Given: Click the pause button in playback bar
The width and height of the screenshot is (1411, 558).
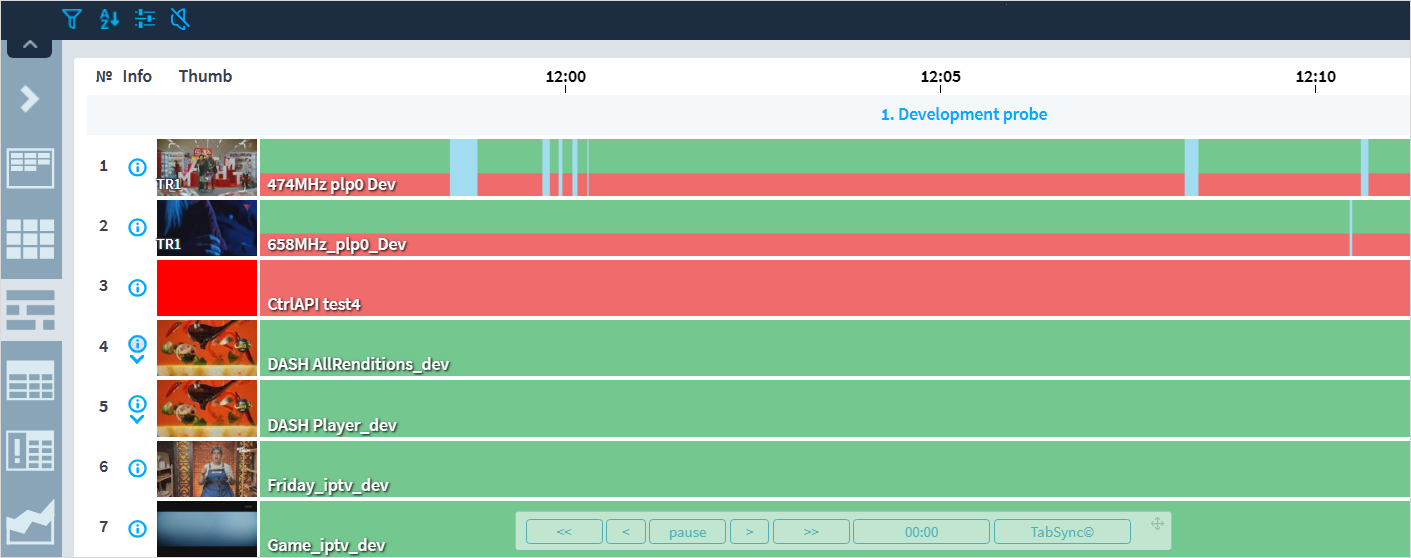Looking at the screenshot, I should [x=687, y=532].
